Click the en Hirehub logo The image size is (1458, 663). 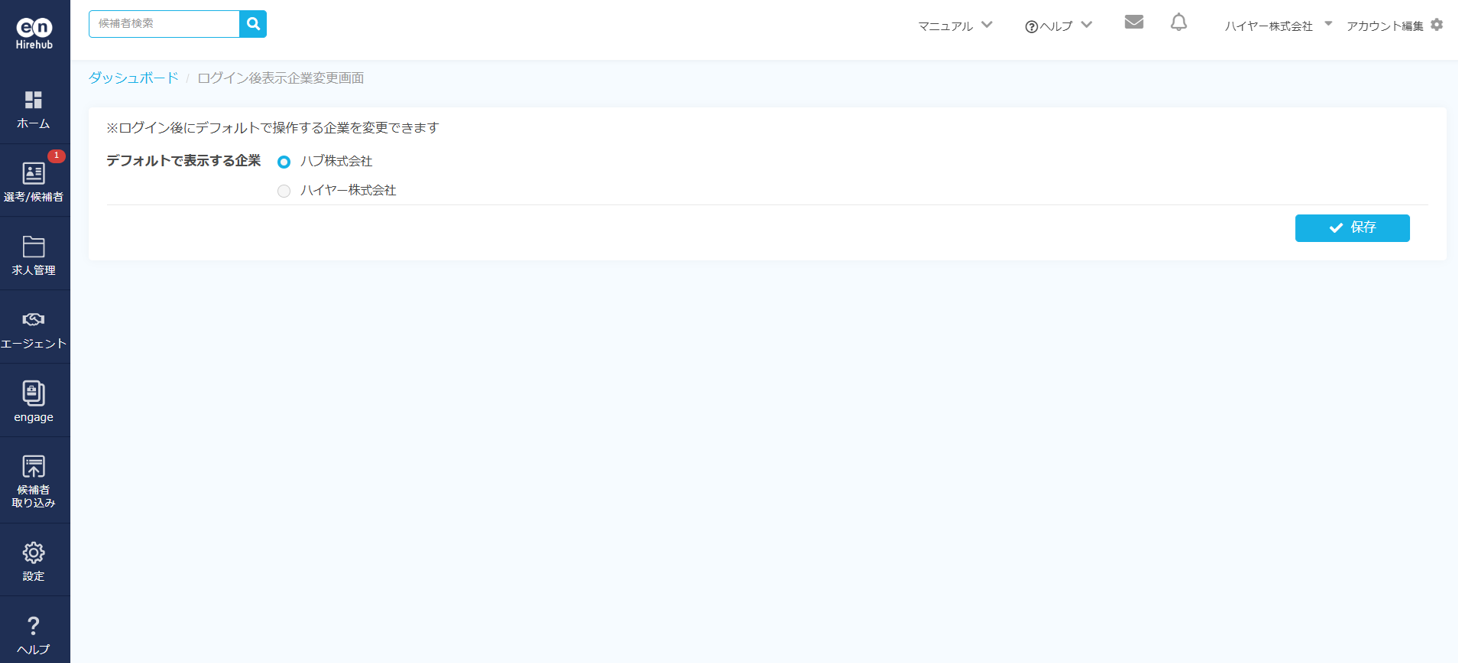(x=34, y=34)
